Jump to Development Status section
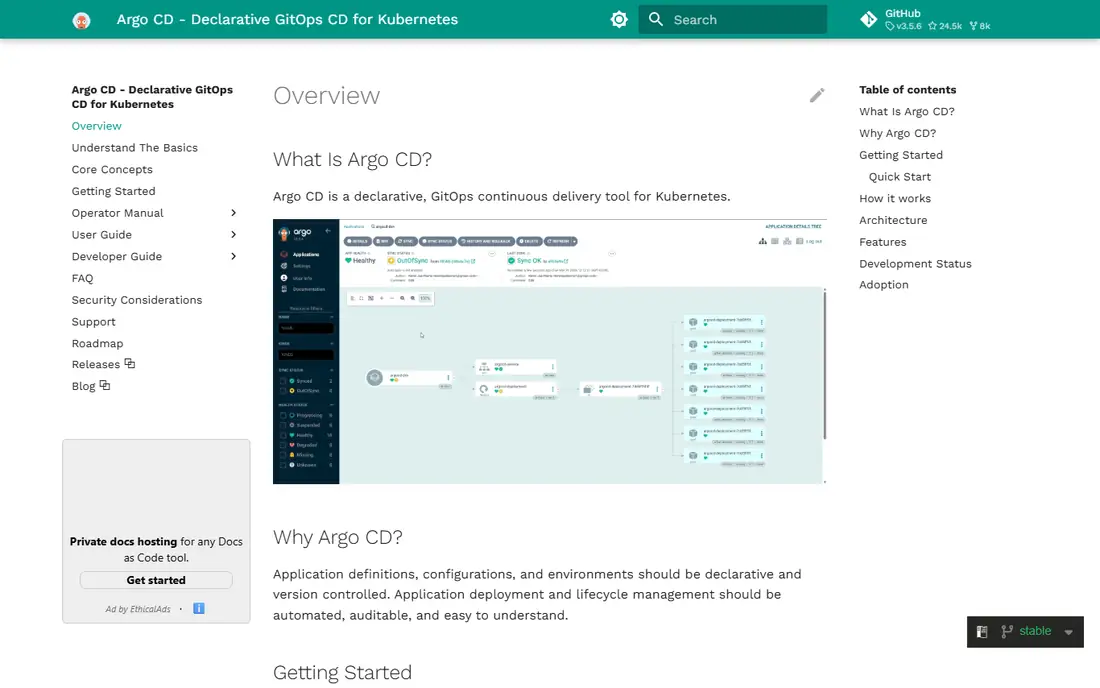Viewport: 1100px width, 688px height. coord(915,264)
